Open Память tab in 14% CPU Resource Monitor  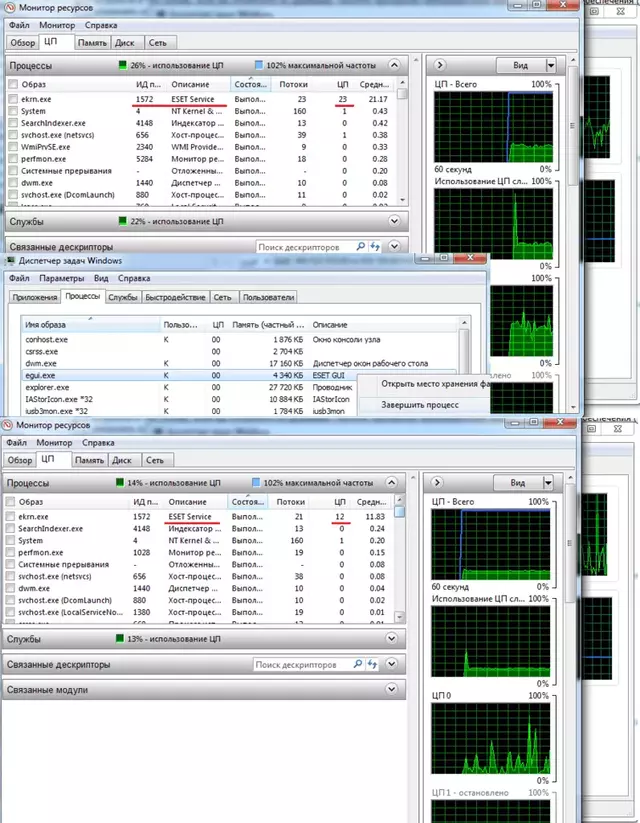pos(89,460)
